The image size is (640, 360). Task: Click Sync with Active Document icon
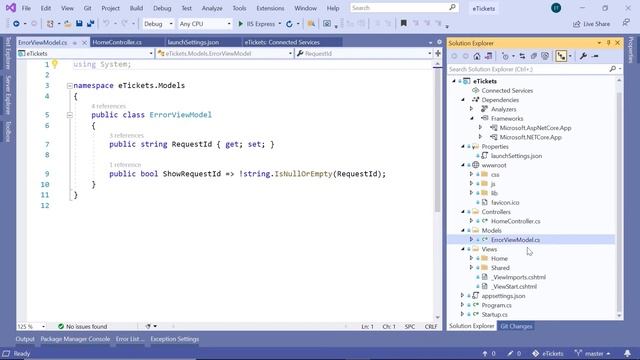click(522, 56)
